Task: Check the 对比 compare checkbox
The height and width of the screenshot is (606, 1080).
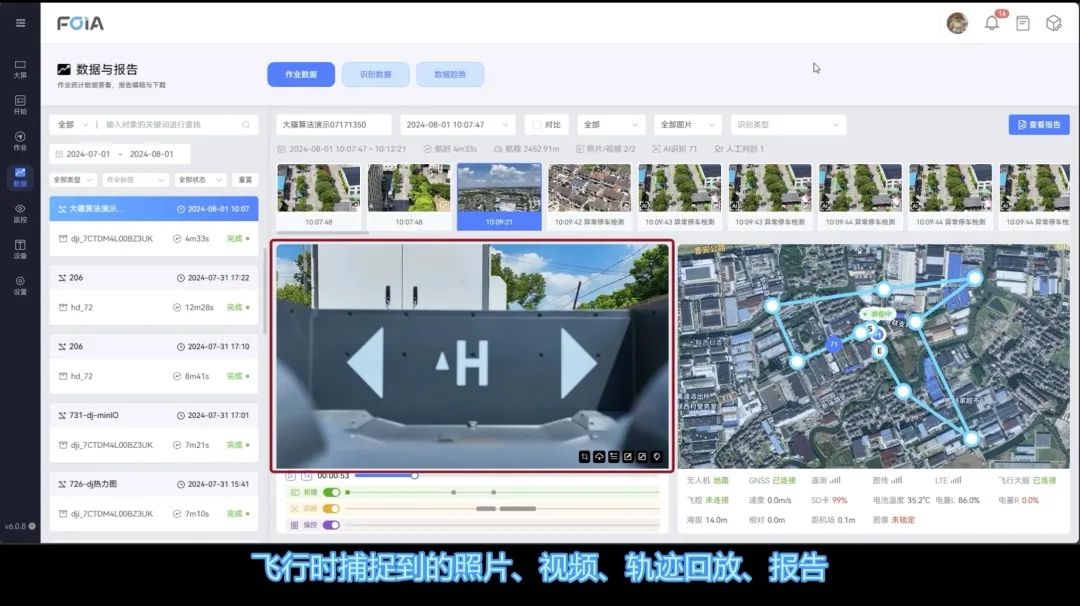Action: (537, 125)
